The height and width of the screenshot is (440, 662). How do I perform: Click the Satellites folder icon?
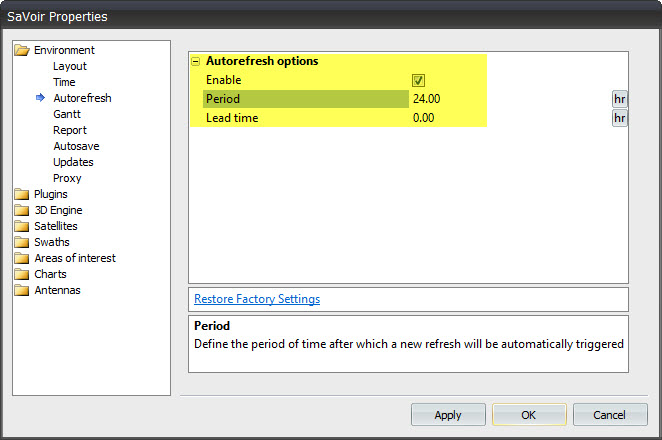[x=22, y=226]
